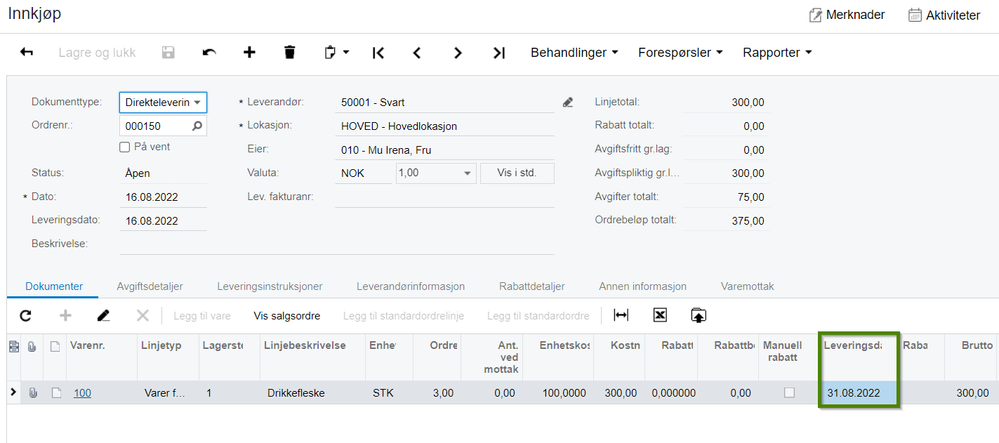Click the back arrow icon

[26, 52]
